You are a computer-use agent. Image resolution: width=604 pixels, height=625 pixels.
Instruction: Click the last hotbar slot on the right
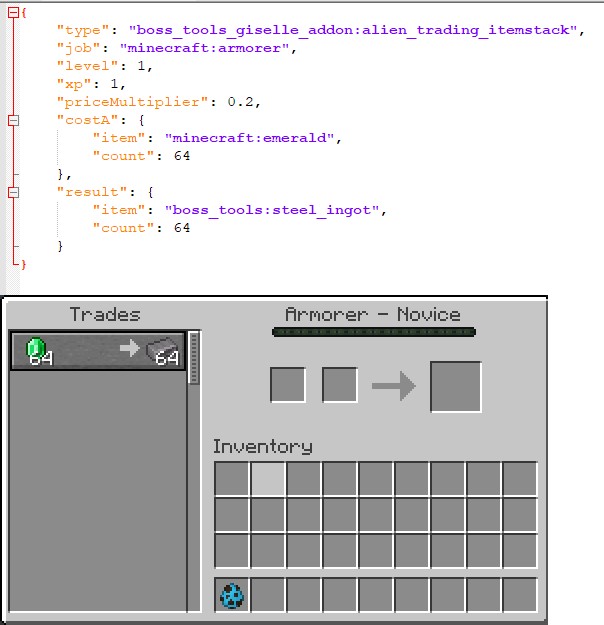520,596
